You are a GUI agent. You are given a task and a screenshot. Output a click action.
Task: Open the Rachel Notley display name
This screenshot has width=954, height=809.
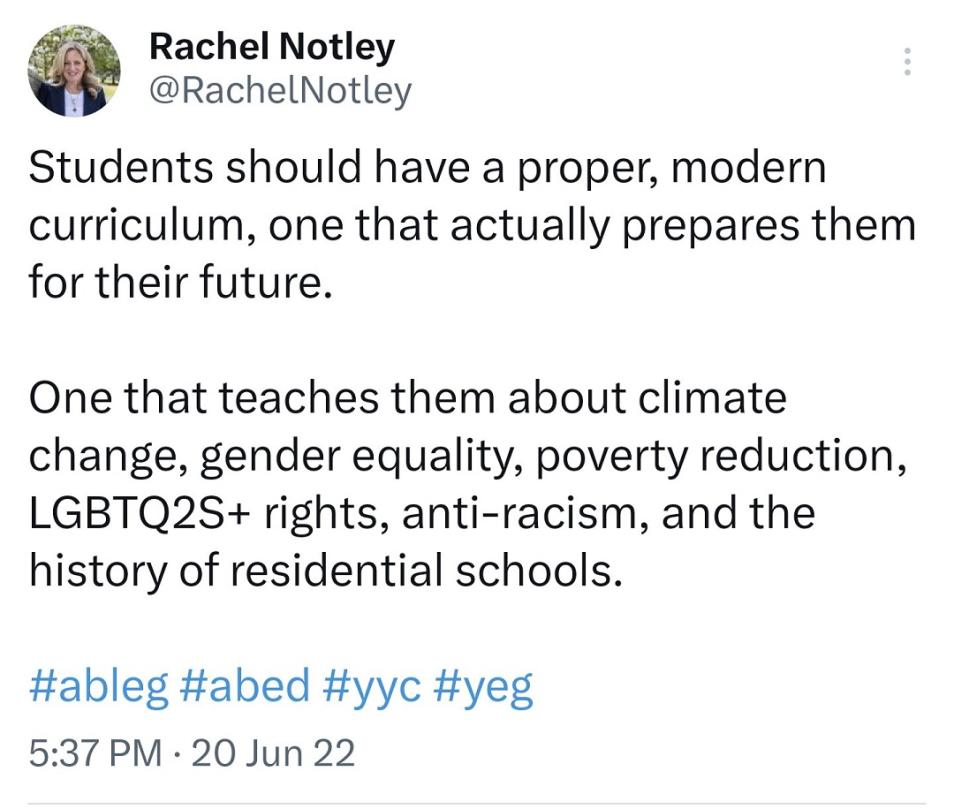click(271, 46)
